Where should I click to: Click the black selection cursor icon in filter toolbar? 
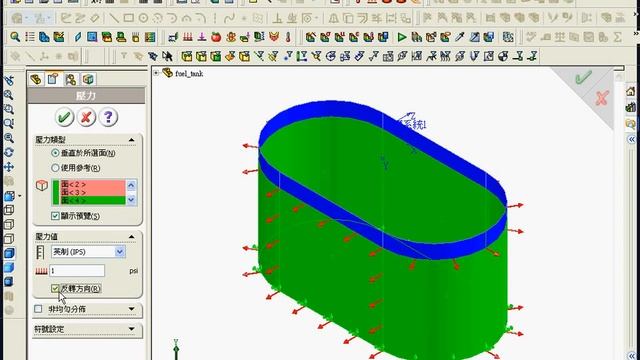click(x=167, y=56)
